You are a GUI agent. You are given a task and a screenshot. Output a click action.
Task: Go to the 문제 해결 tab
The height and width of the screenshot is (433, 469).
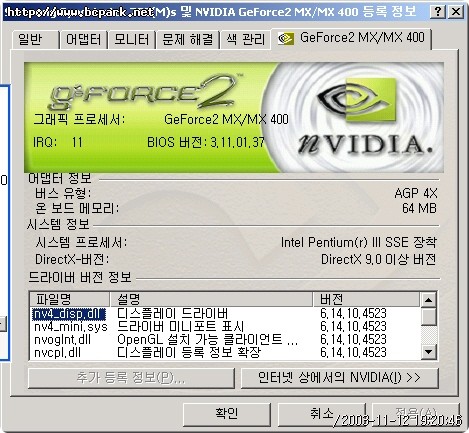(187, 40)
